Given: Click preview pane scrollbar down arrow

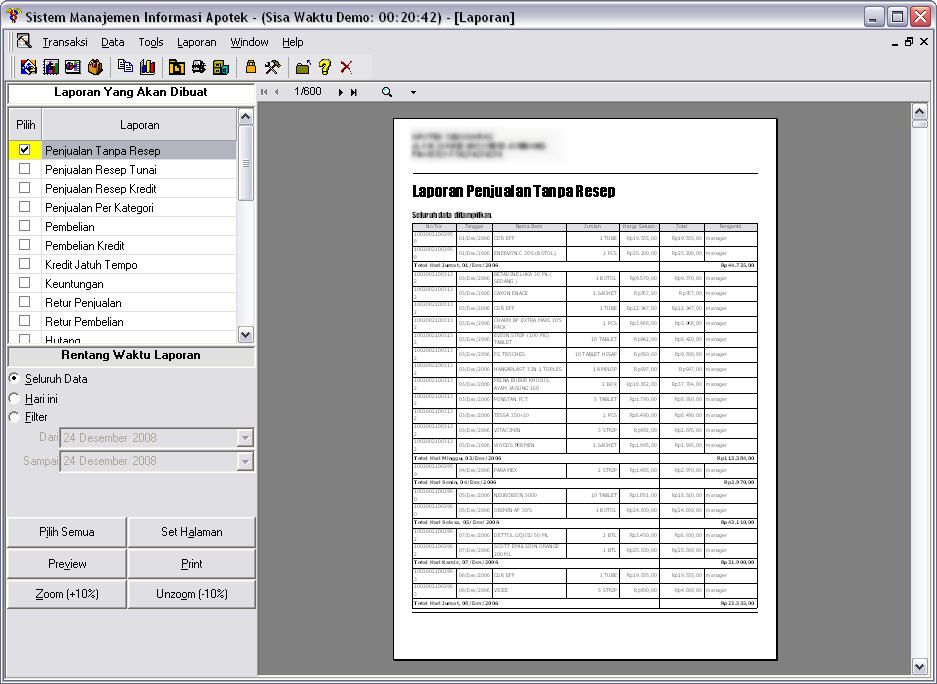Looking at the screenshot, I should click(920, 666).
